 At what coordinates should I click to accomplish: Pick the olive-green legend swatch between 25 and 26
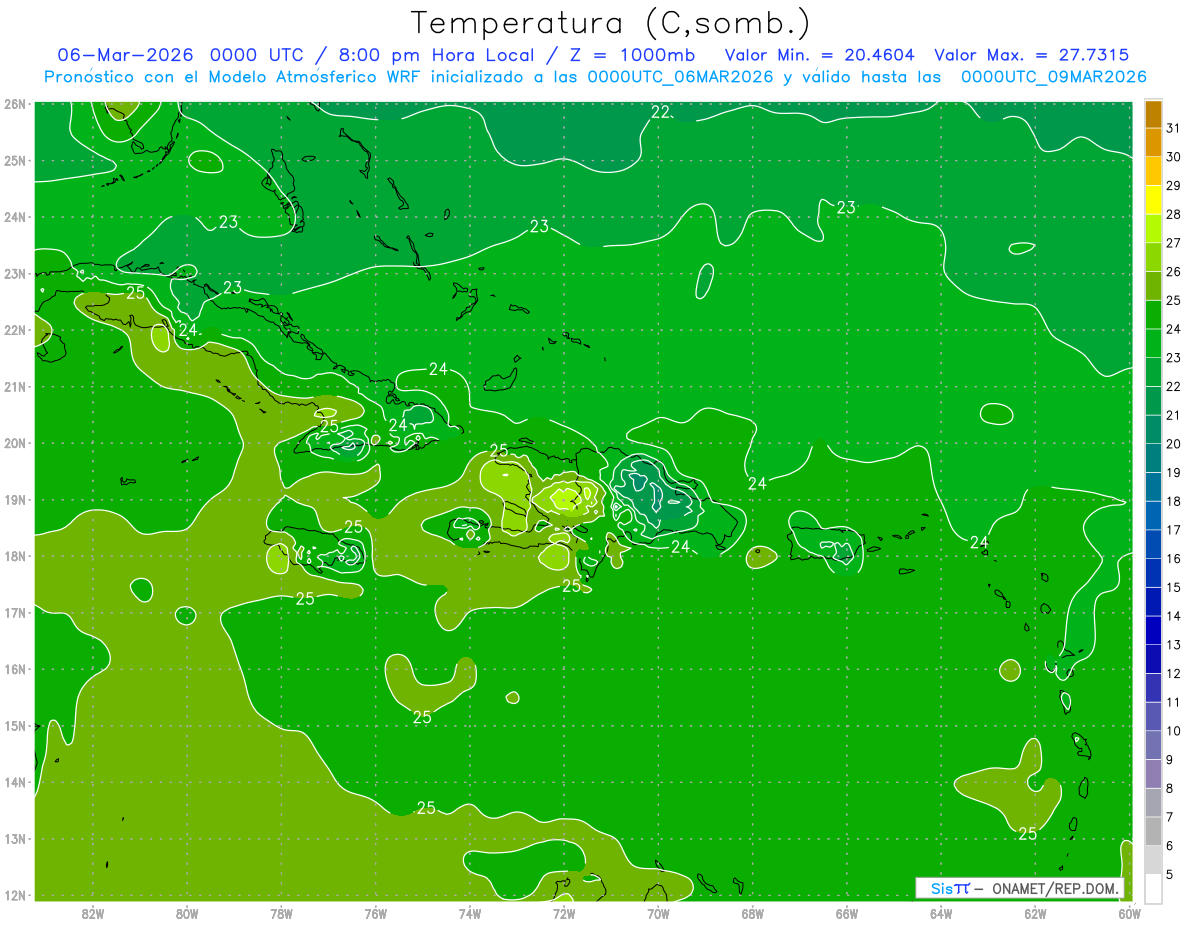[x=1153, y=286]
